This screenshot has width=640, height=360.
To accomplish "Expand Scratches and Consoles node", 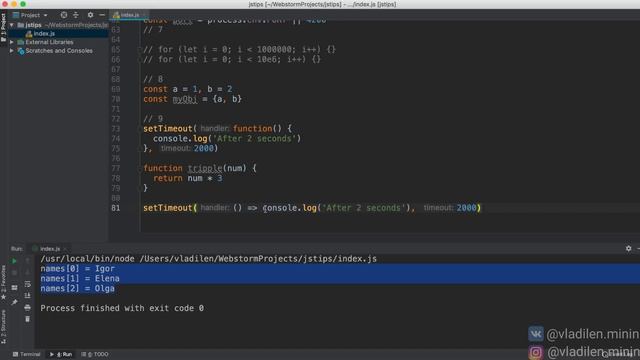I will [x=12, y=51].
